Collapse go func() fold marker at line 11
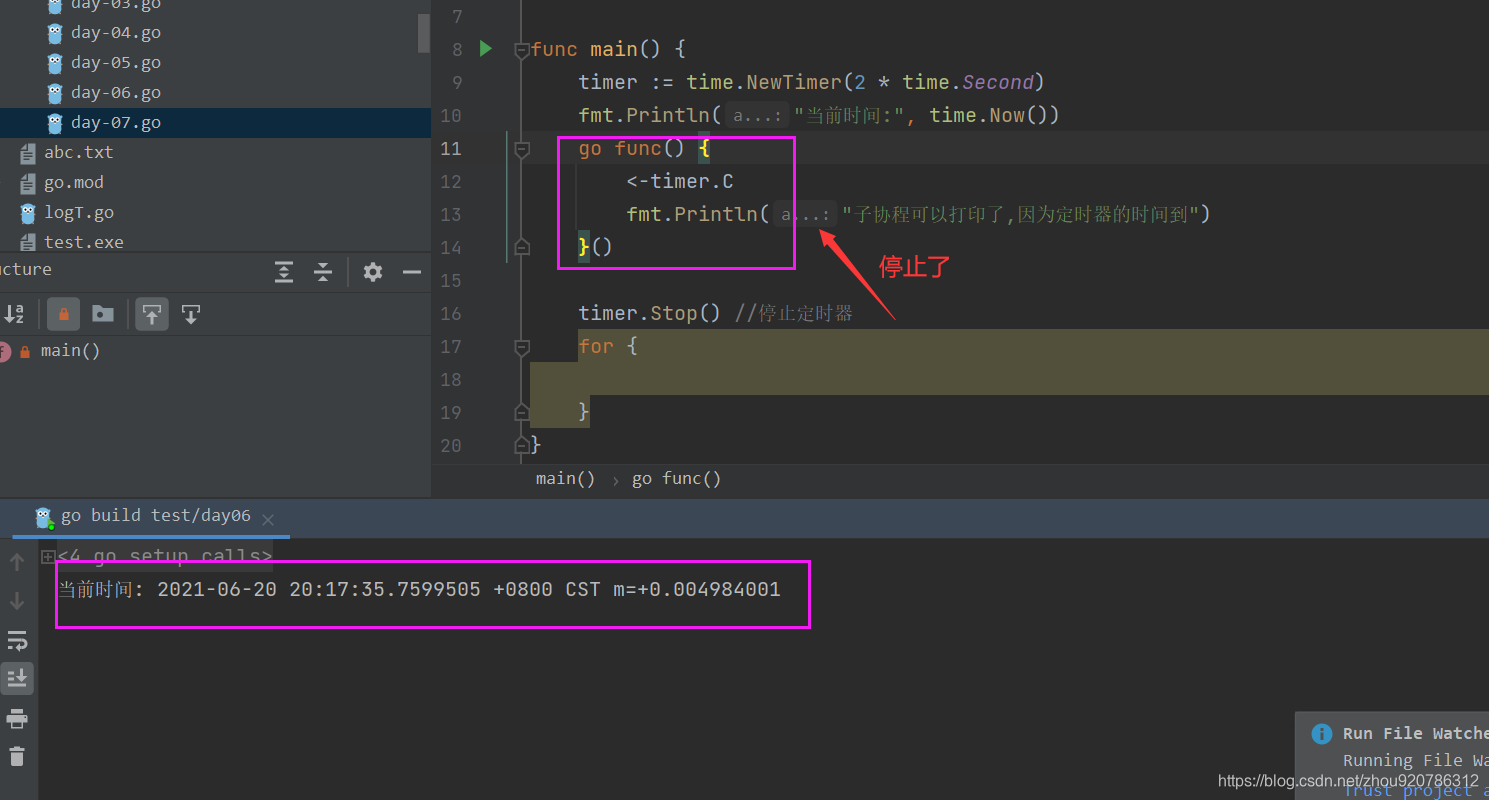The image size is (1489, 800). (x=521, y=149)
